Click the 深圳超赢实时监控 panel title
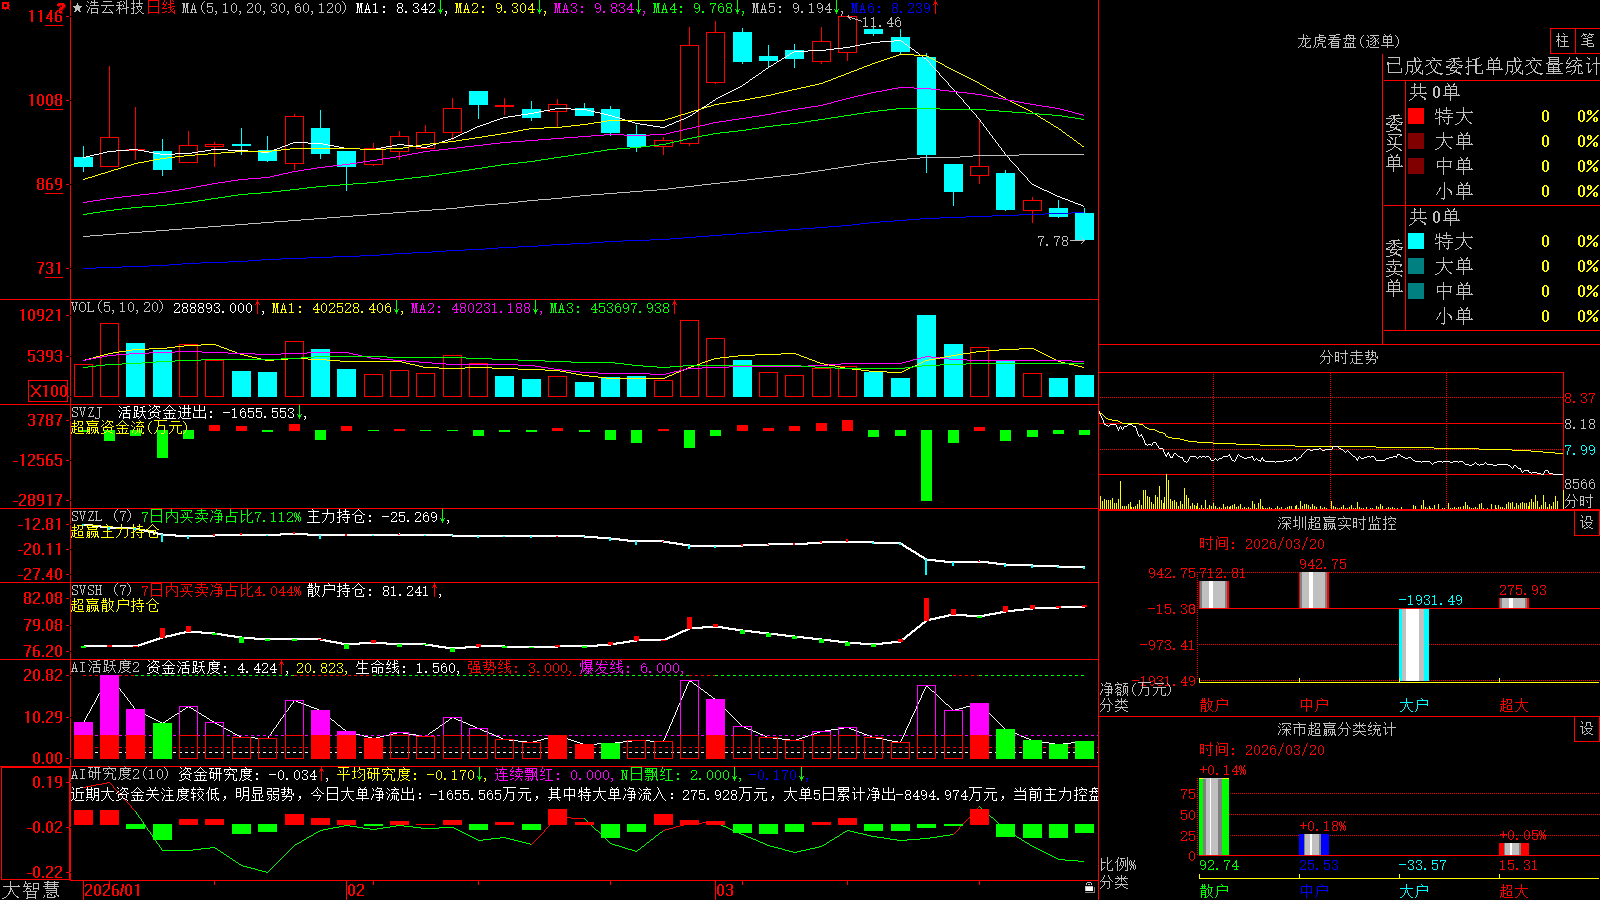The width and height of the screenshot is (1600, 900). pos(1336,523)
